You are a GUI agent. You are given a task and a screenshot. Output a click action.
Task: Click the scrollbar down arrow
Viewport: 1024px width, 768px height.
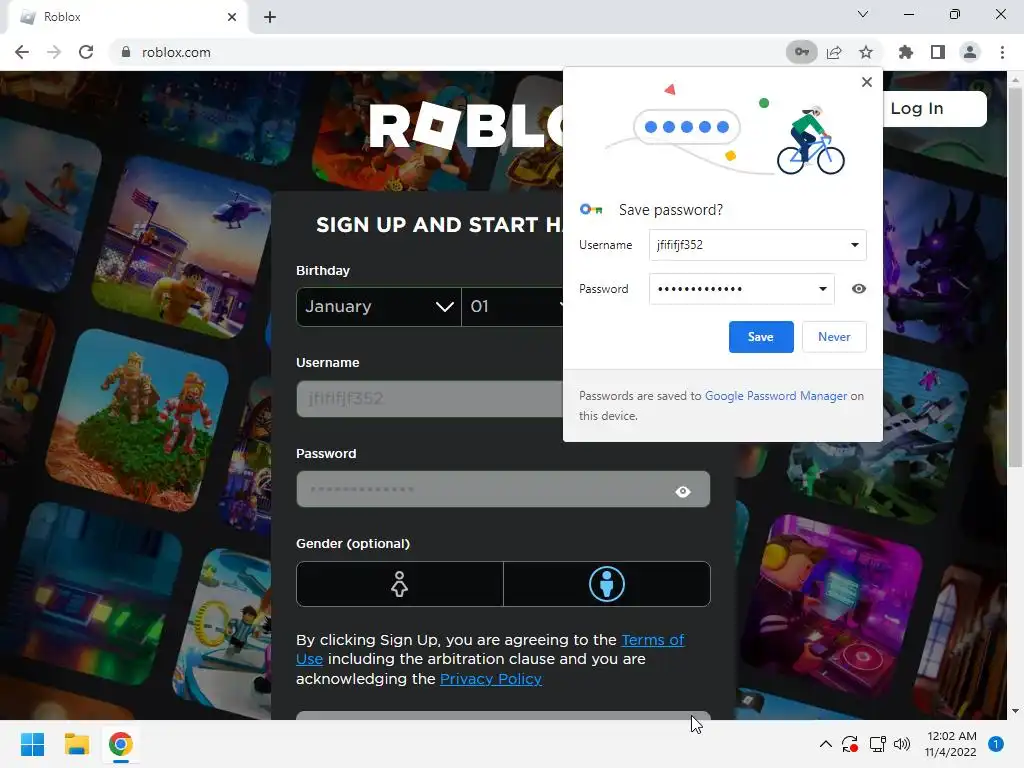(1015, 711)
